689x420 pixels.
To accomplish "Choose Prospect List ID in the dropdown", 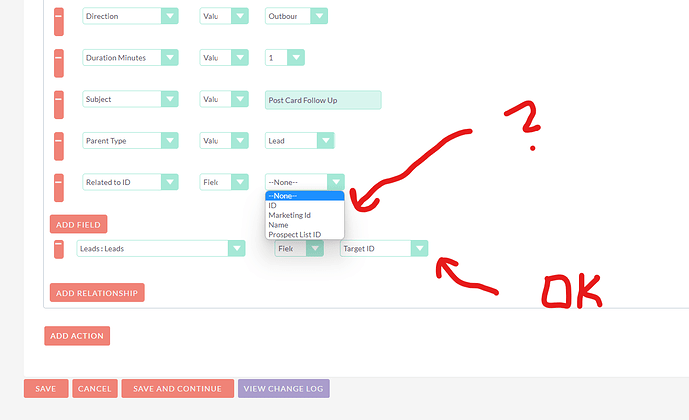I will (x=305, y=235).
